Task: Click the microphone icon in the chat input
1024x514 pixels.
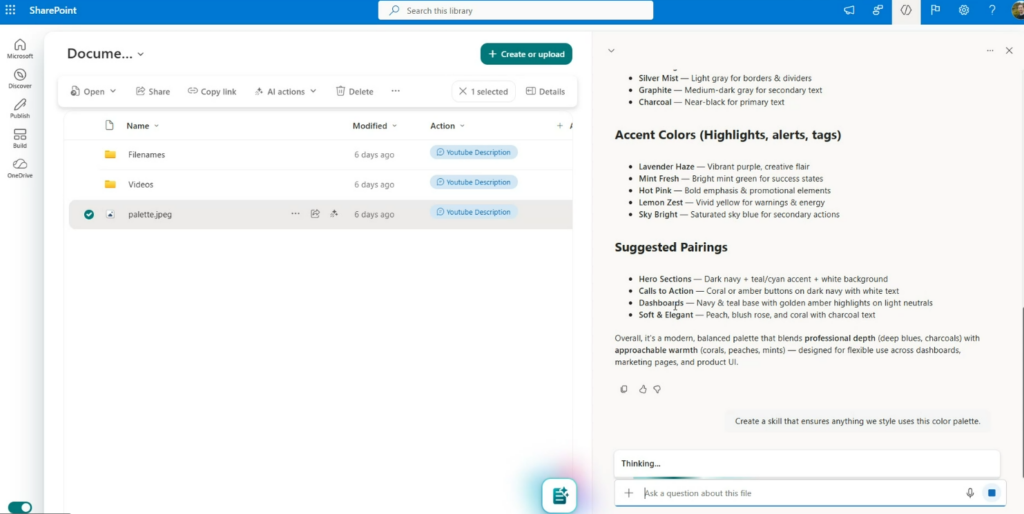Action: click(970, 493)
